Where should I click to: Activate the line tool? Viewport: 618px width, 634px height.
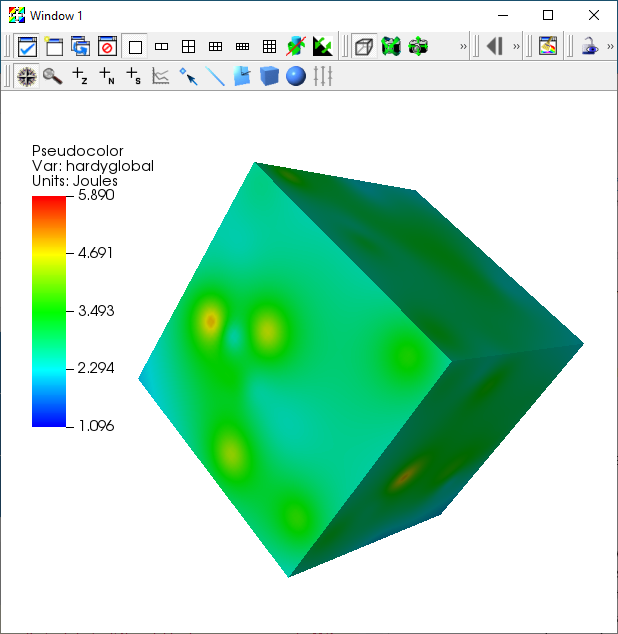(x=215, y=76)
